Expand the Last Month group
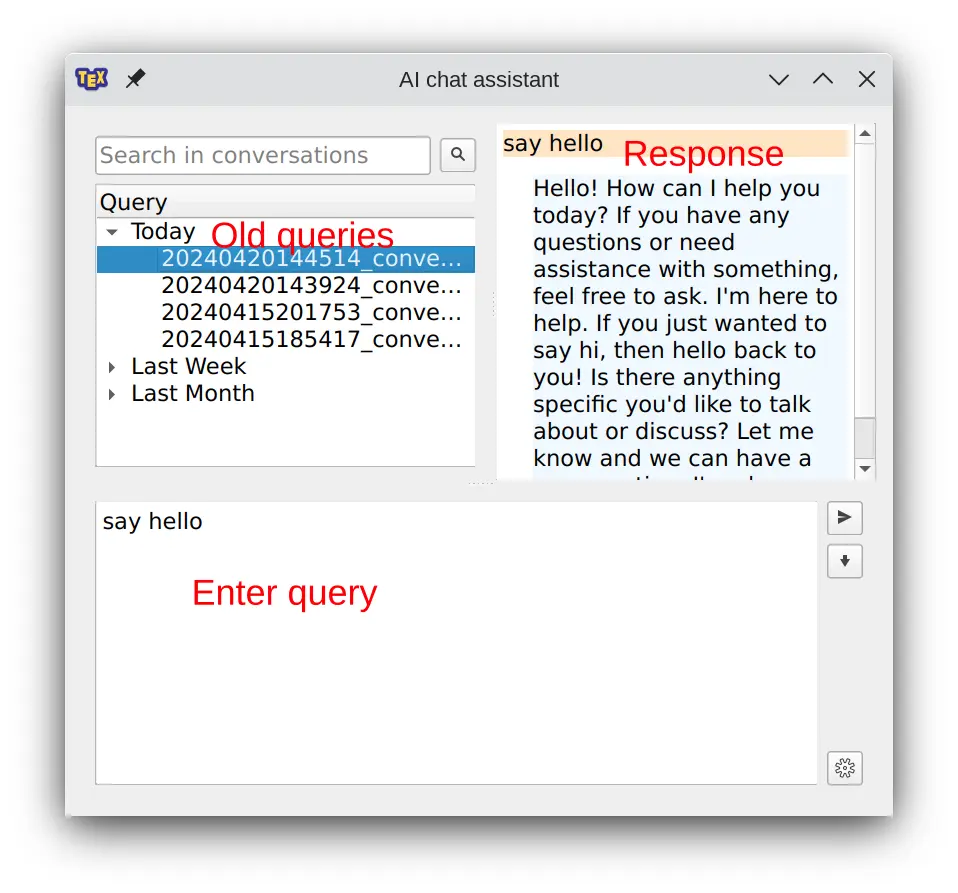Screen dimensions: 958x893 112,394
